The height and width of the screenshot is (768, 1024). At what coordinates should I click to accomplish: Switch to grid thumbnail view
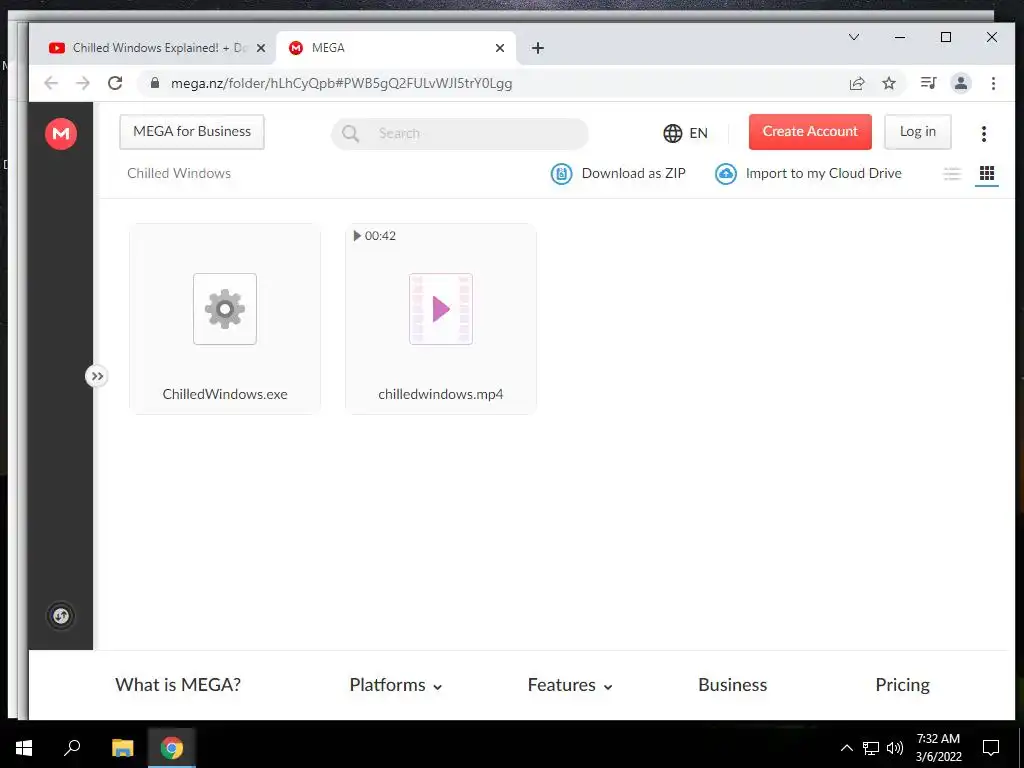987,173
